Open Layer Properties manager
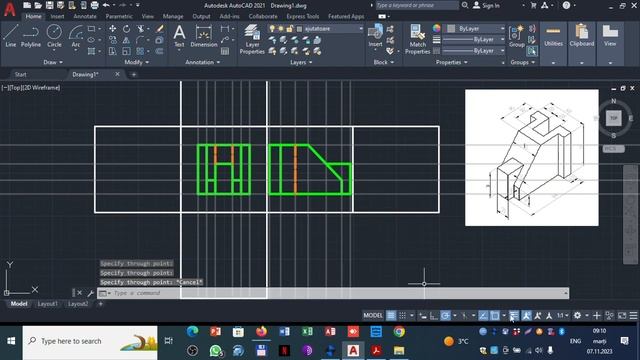Image resolution: width=640 pixels, height=360 pixels. (x=252, y=39)
